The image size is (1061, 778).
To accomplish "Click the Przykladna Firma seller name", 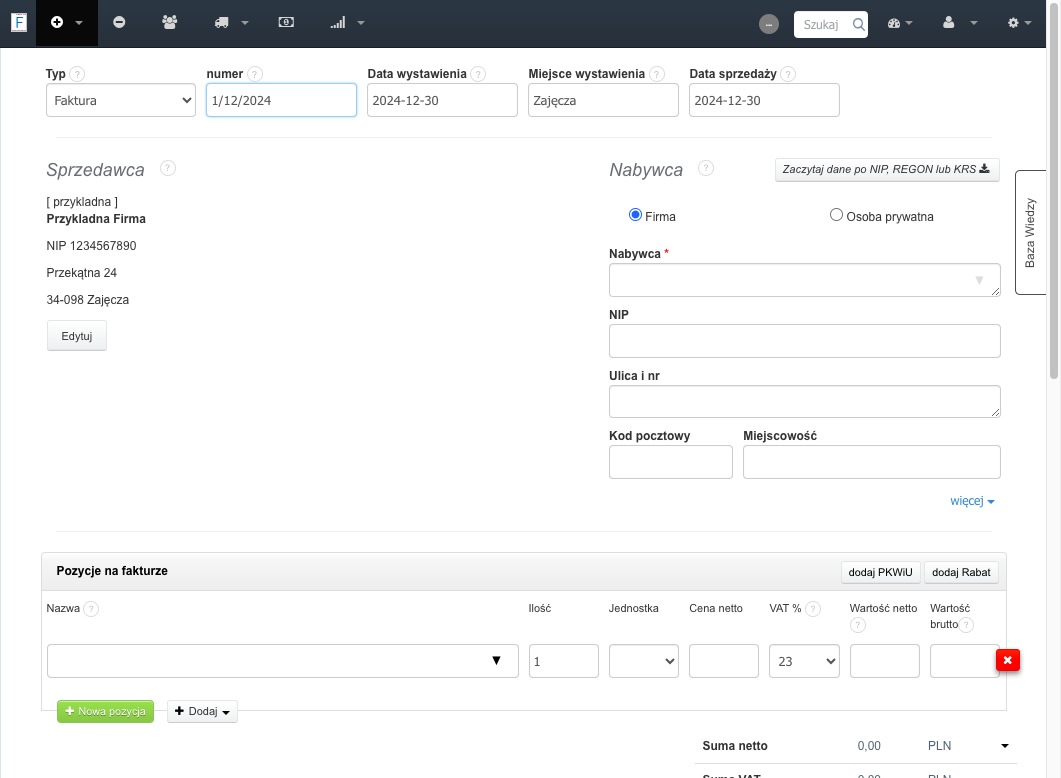I will coord(96,219).
